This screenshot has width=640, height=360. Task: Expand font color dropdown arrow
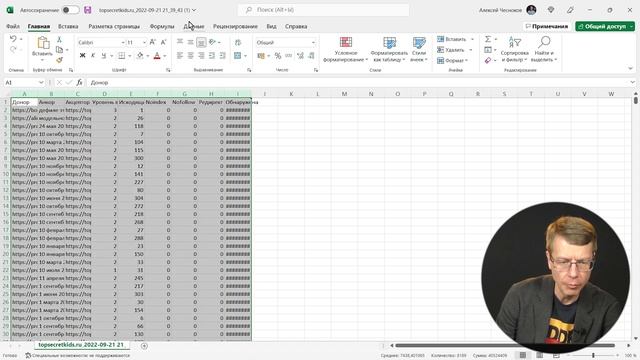[x=165, y=56]
